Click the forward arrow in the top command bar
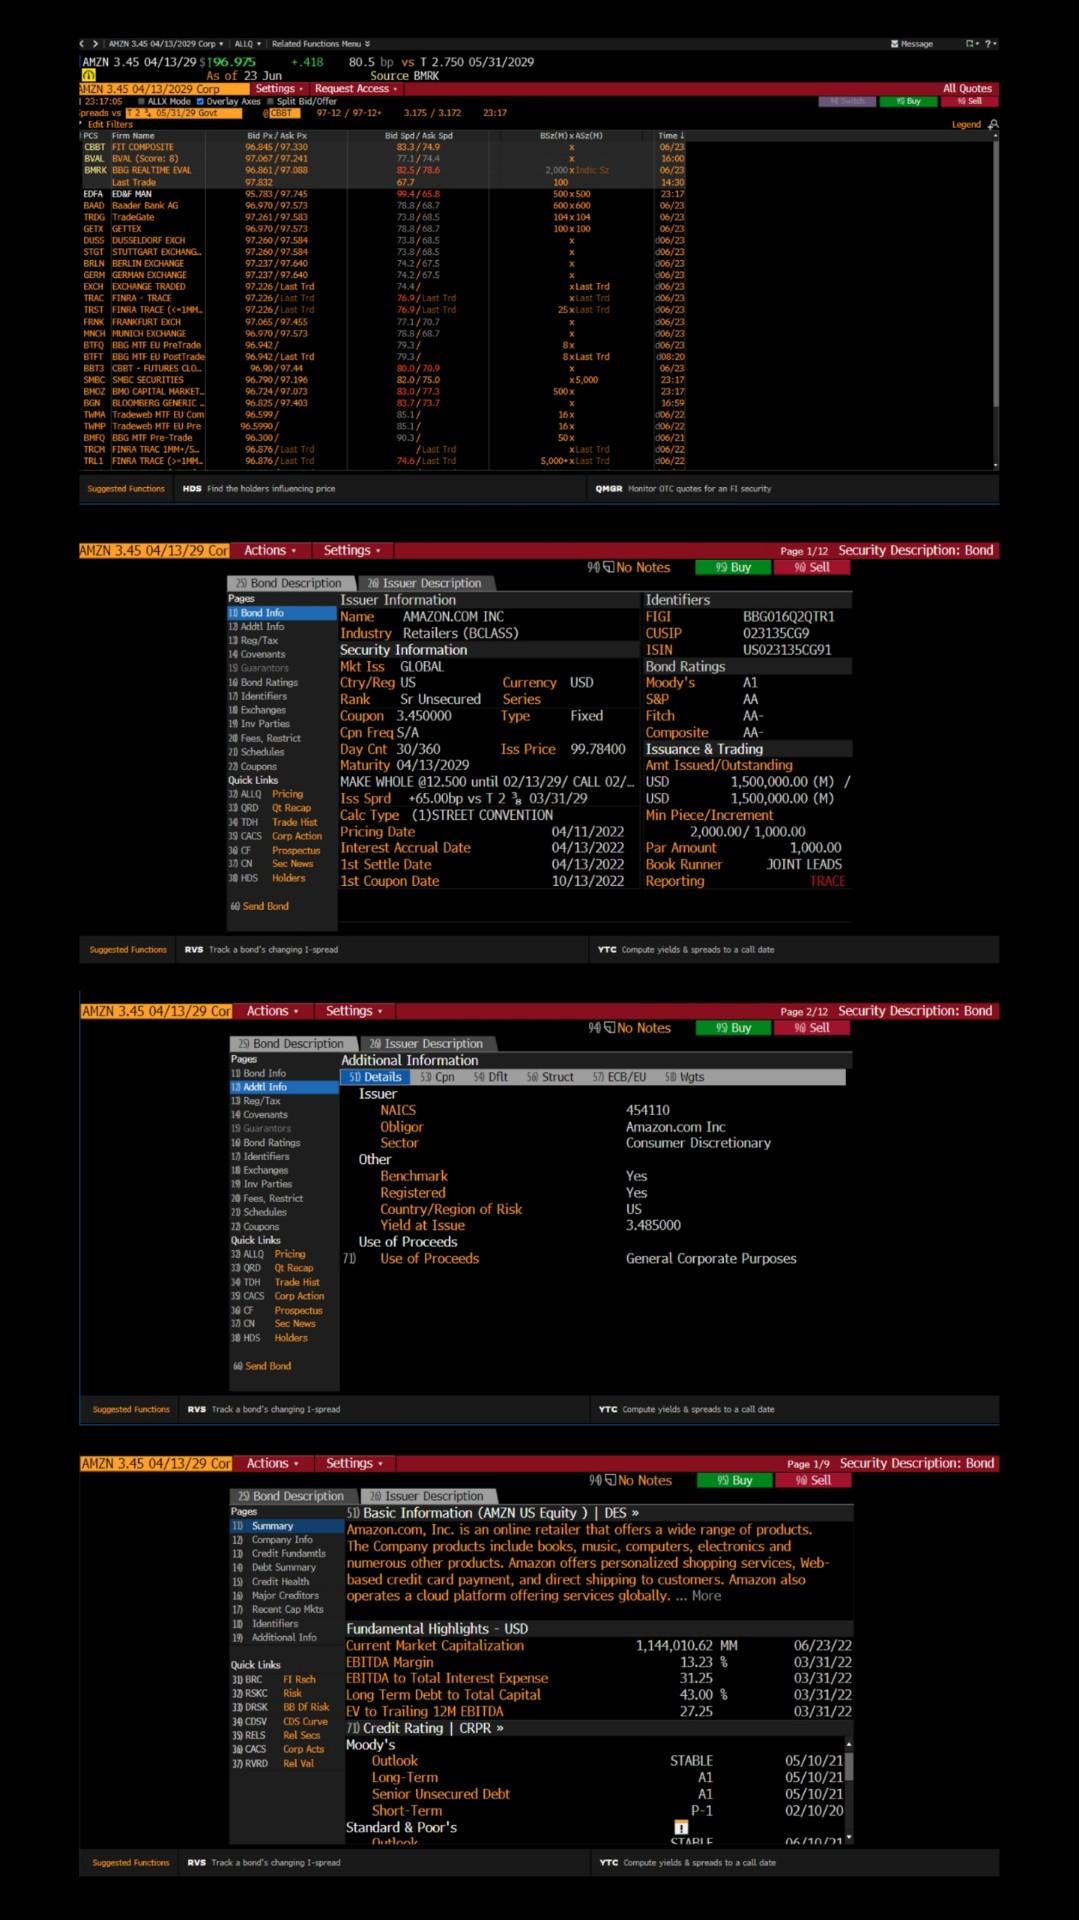1079x1920 pixels. coord(95,44)
